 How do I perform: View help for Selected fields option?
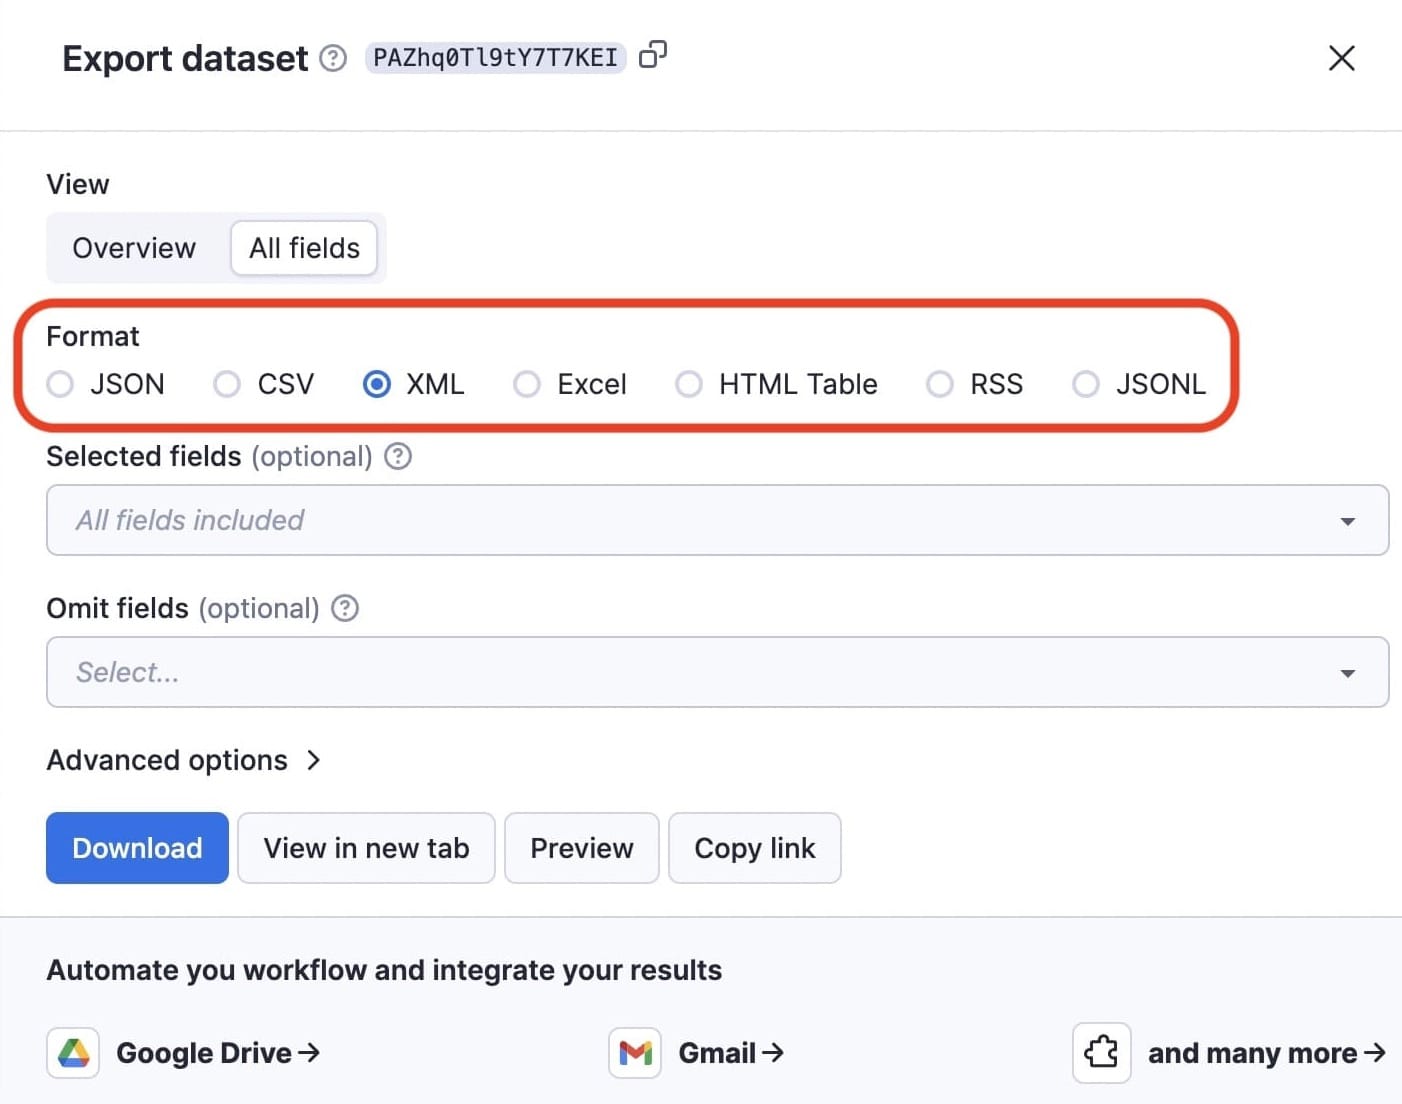tap(397, 456)
